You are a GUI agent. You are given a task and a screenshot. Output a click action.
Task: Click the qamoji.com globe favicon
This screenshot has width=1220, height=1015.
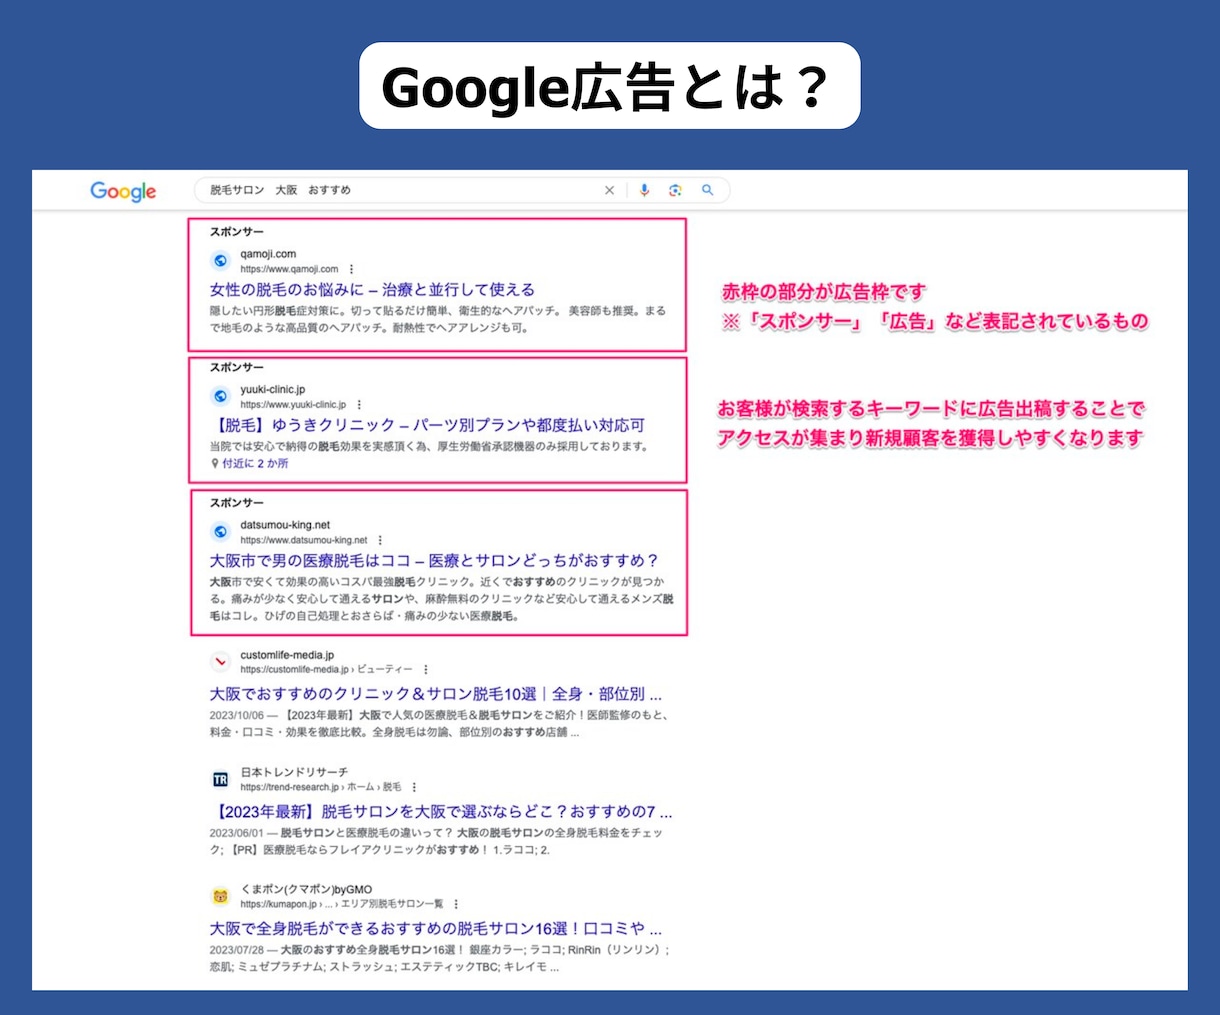[x=221, y=261]
